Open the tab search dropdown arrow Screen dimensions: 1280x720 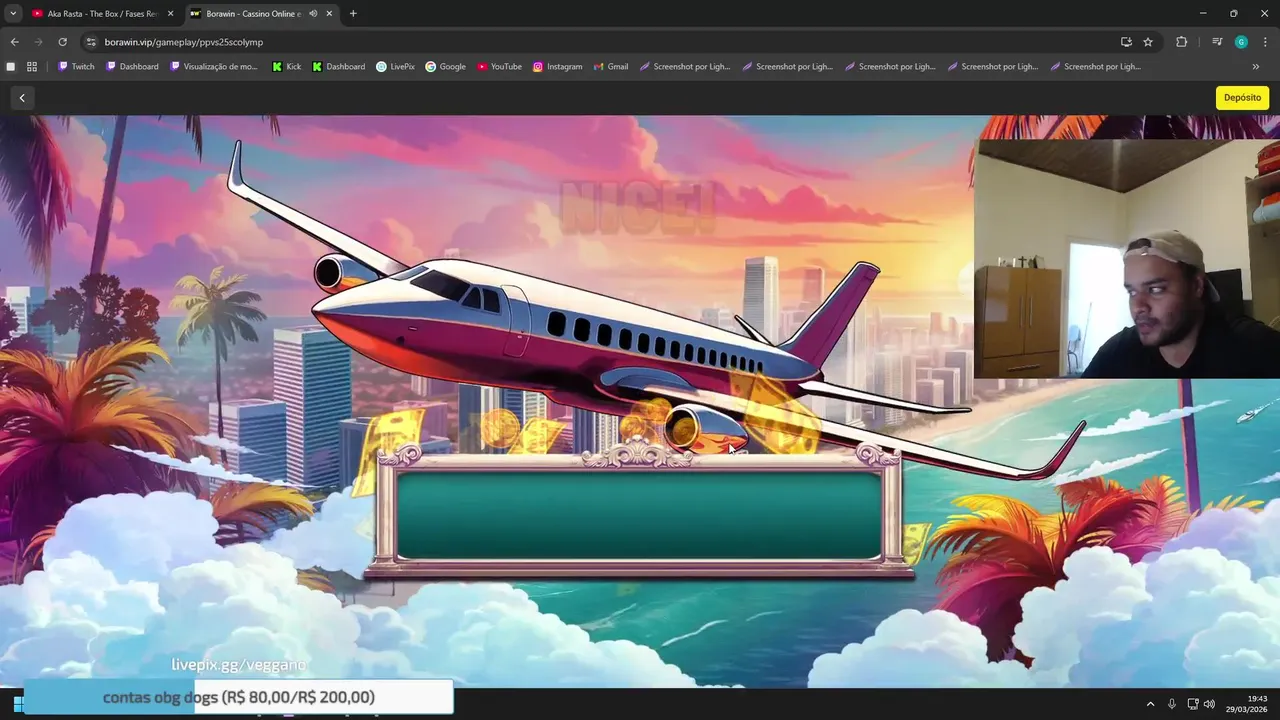(13, 13)
